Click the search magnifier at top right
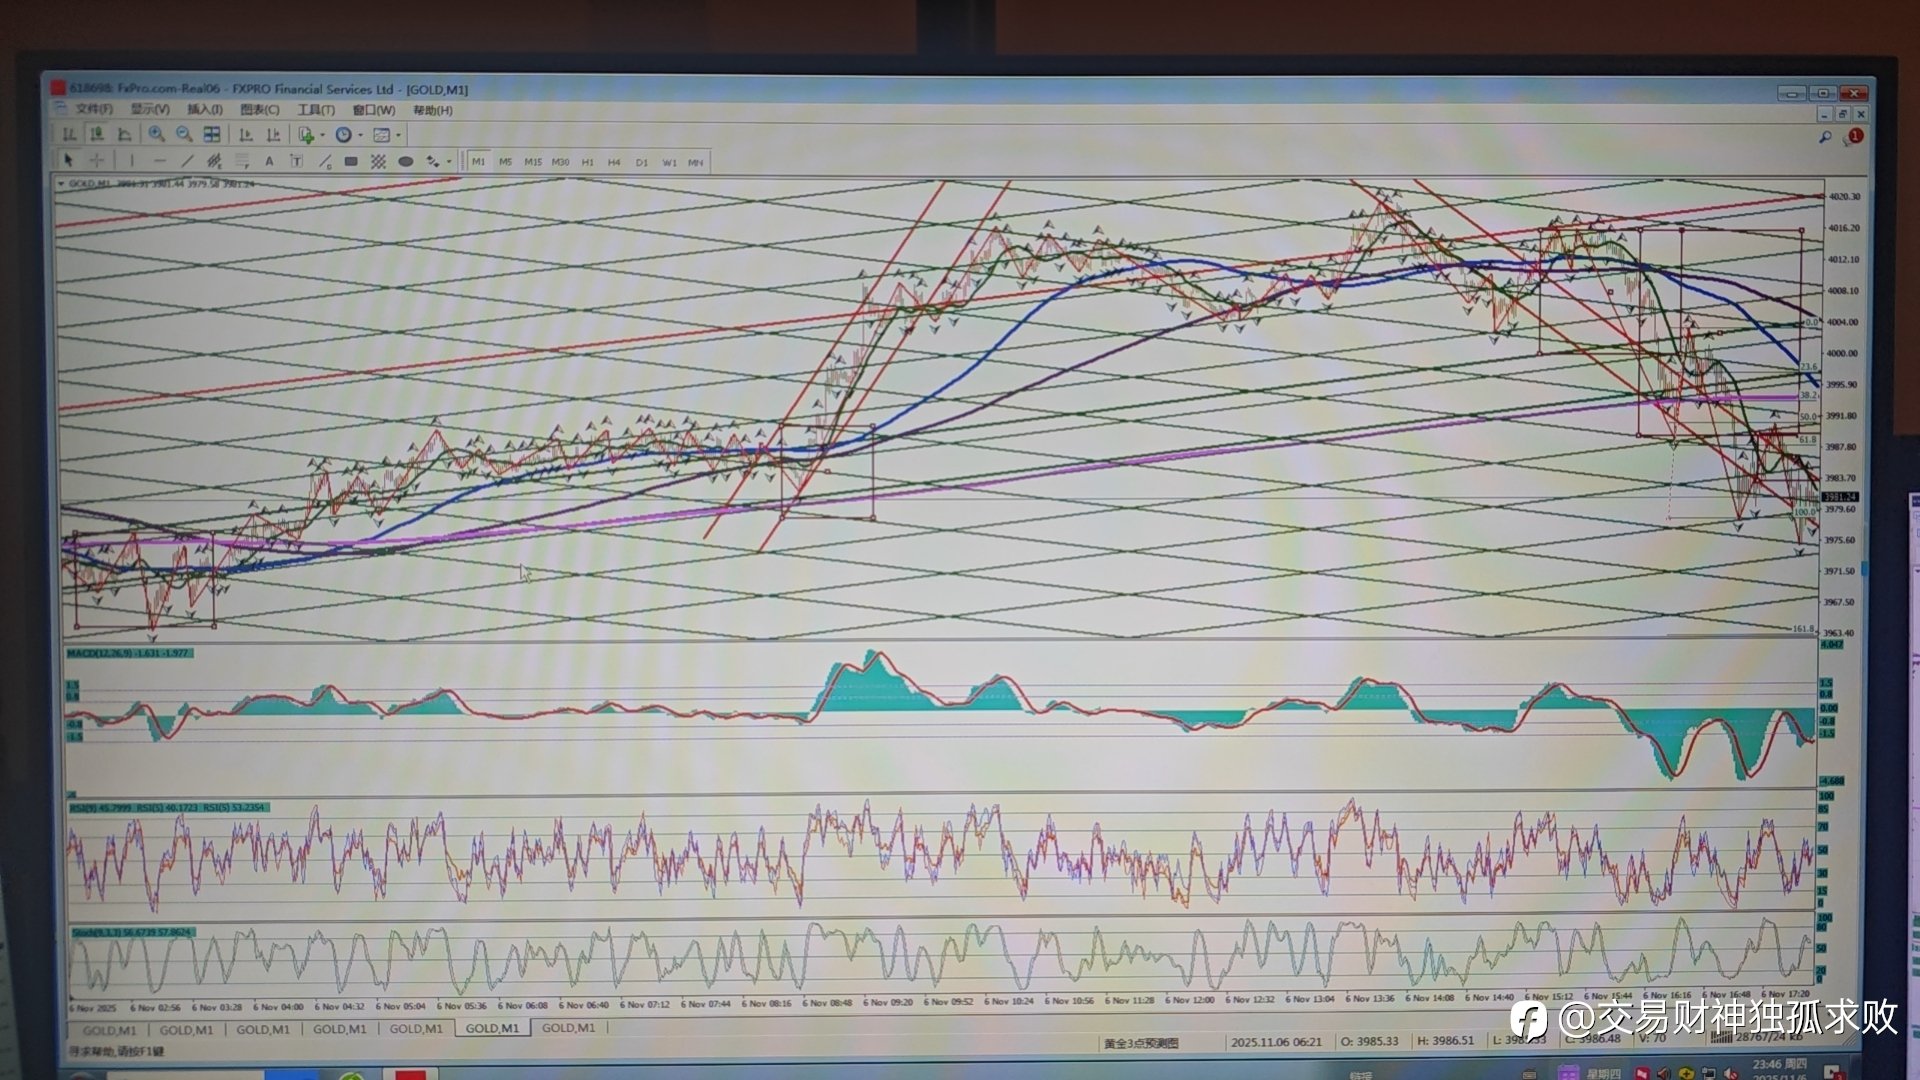 [1825, 137]
